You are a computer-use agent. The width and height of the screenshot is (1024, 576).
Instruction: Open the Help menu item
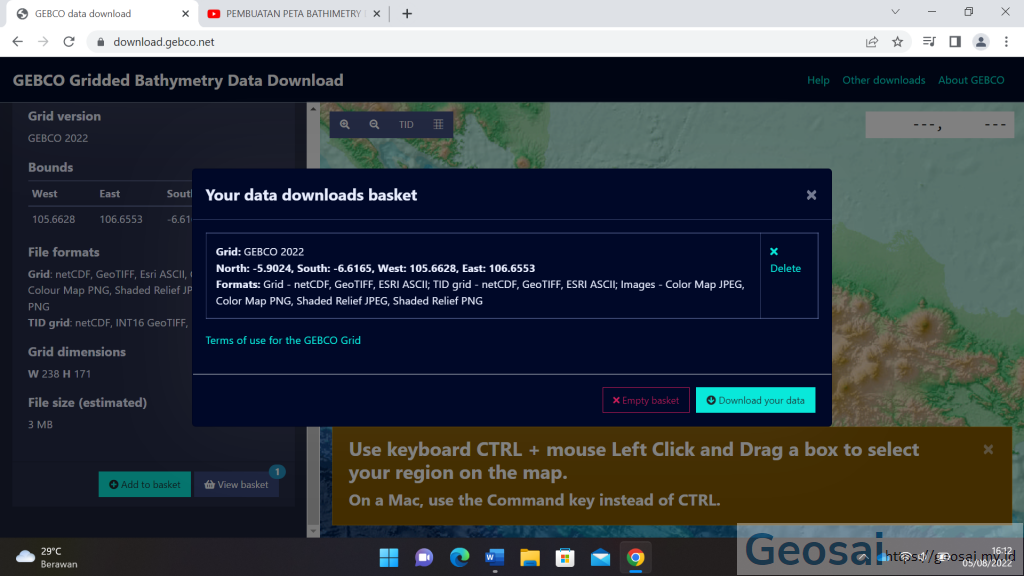point(818,80)
